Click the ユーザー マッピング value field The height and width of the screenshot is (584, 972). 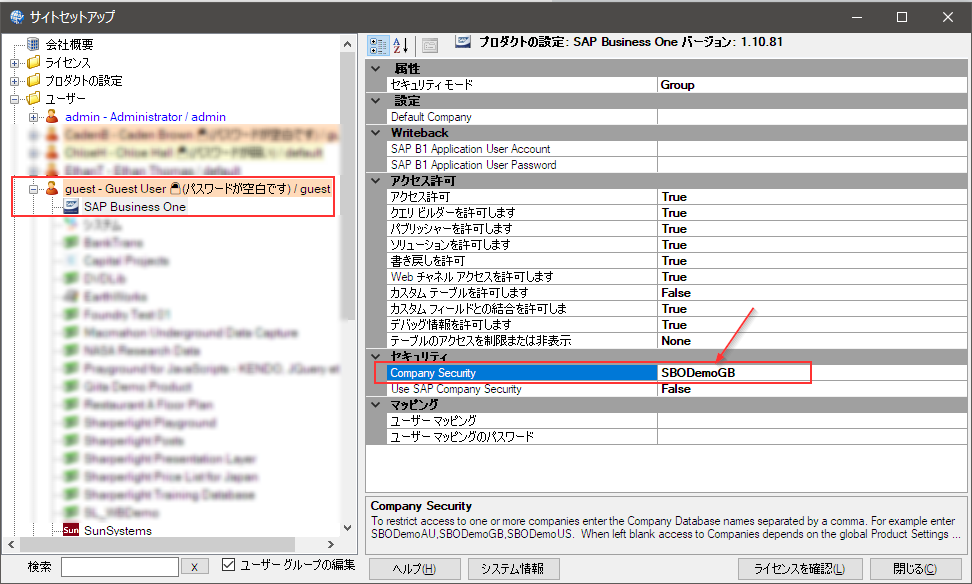click(812, 420)
